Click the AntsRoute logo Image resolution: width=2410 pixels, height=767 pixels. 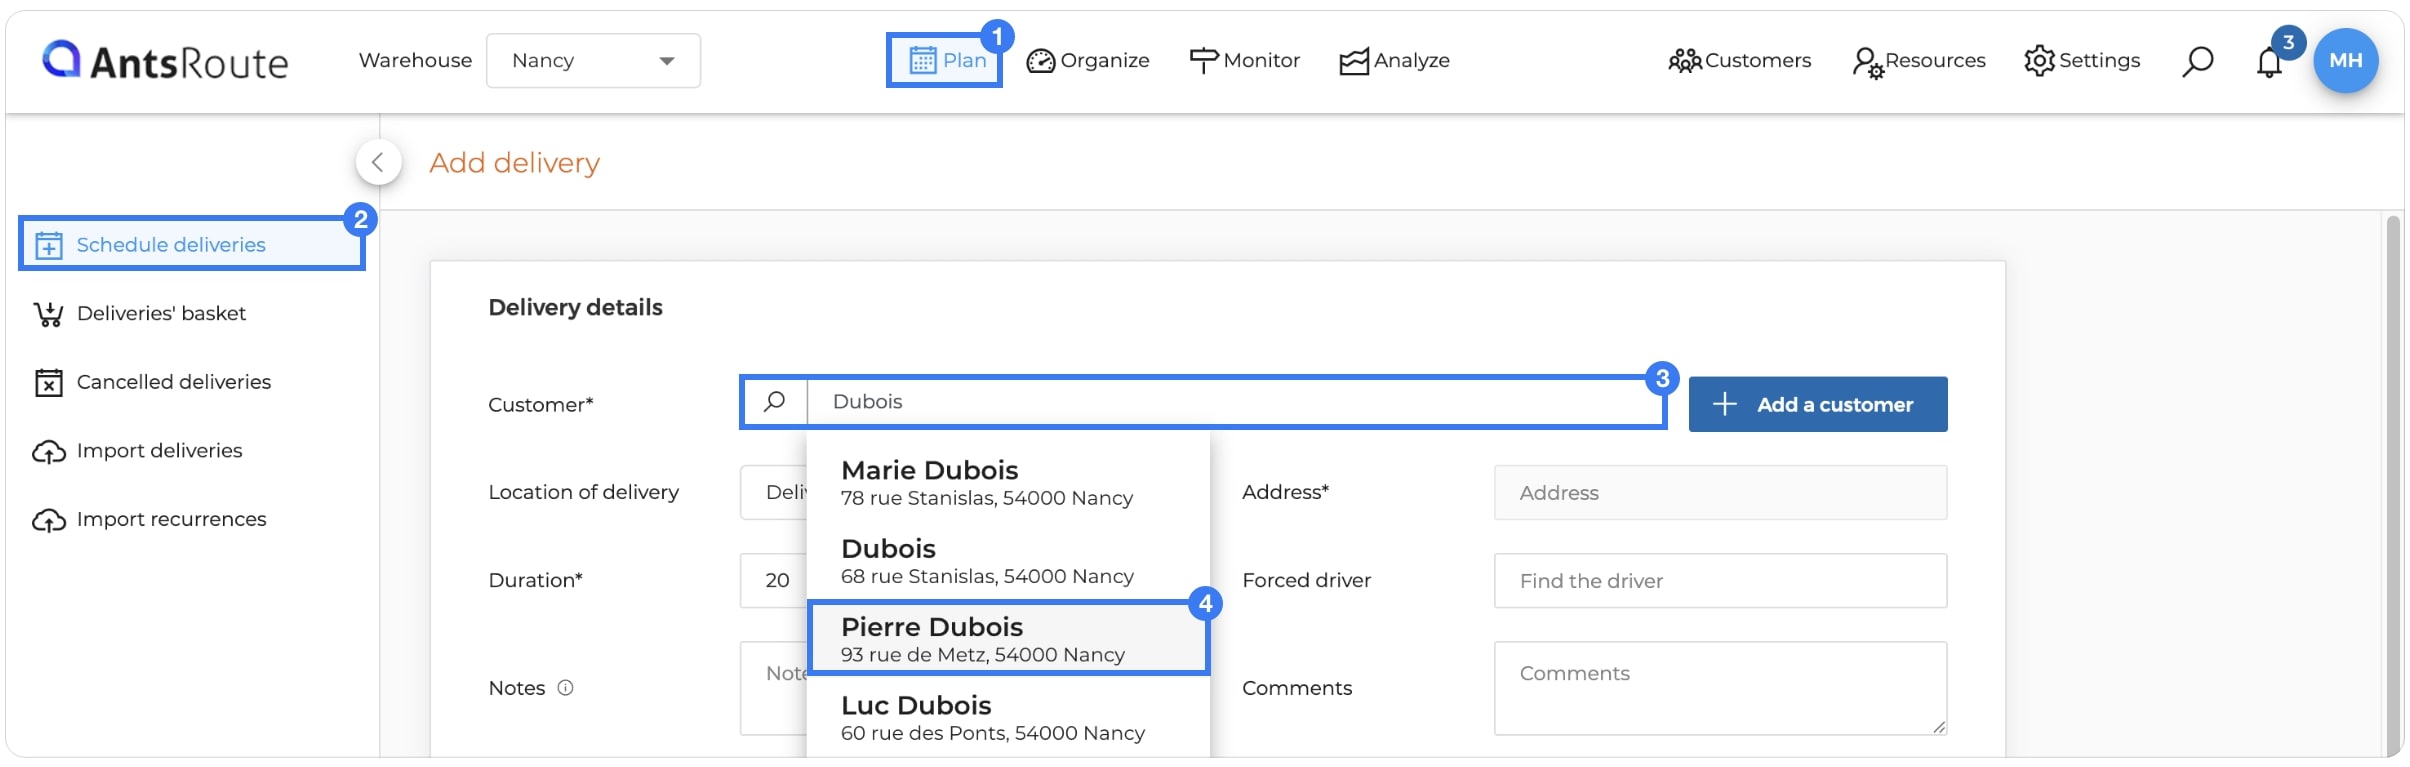click(165, 61)
